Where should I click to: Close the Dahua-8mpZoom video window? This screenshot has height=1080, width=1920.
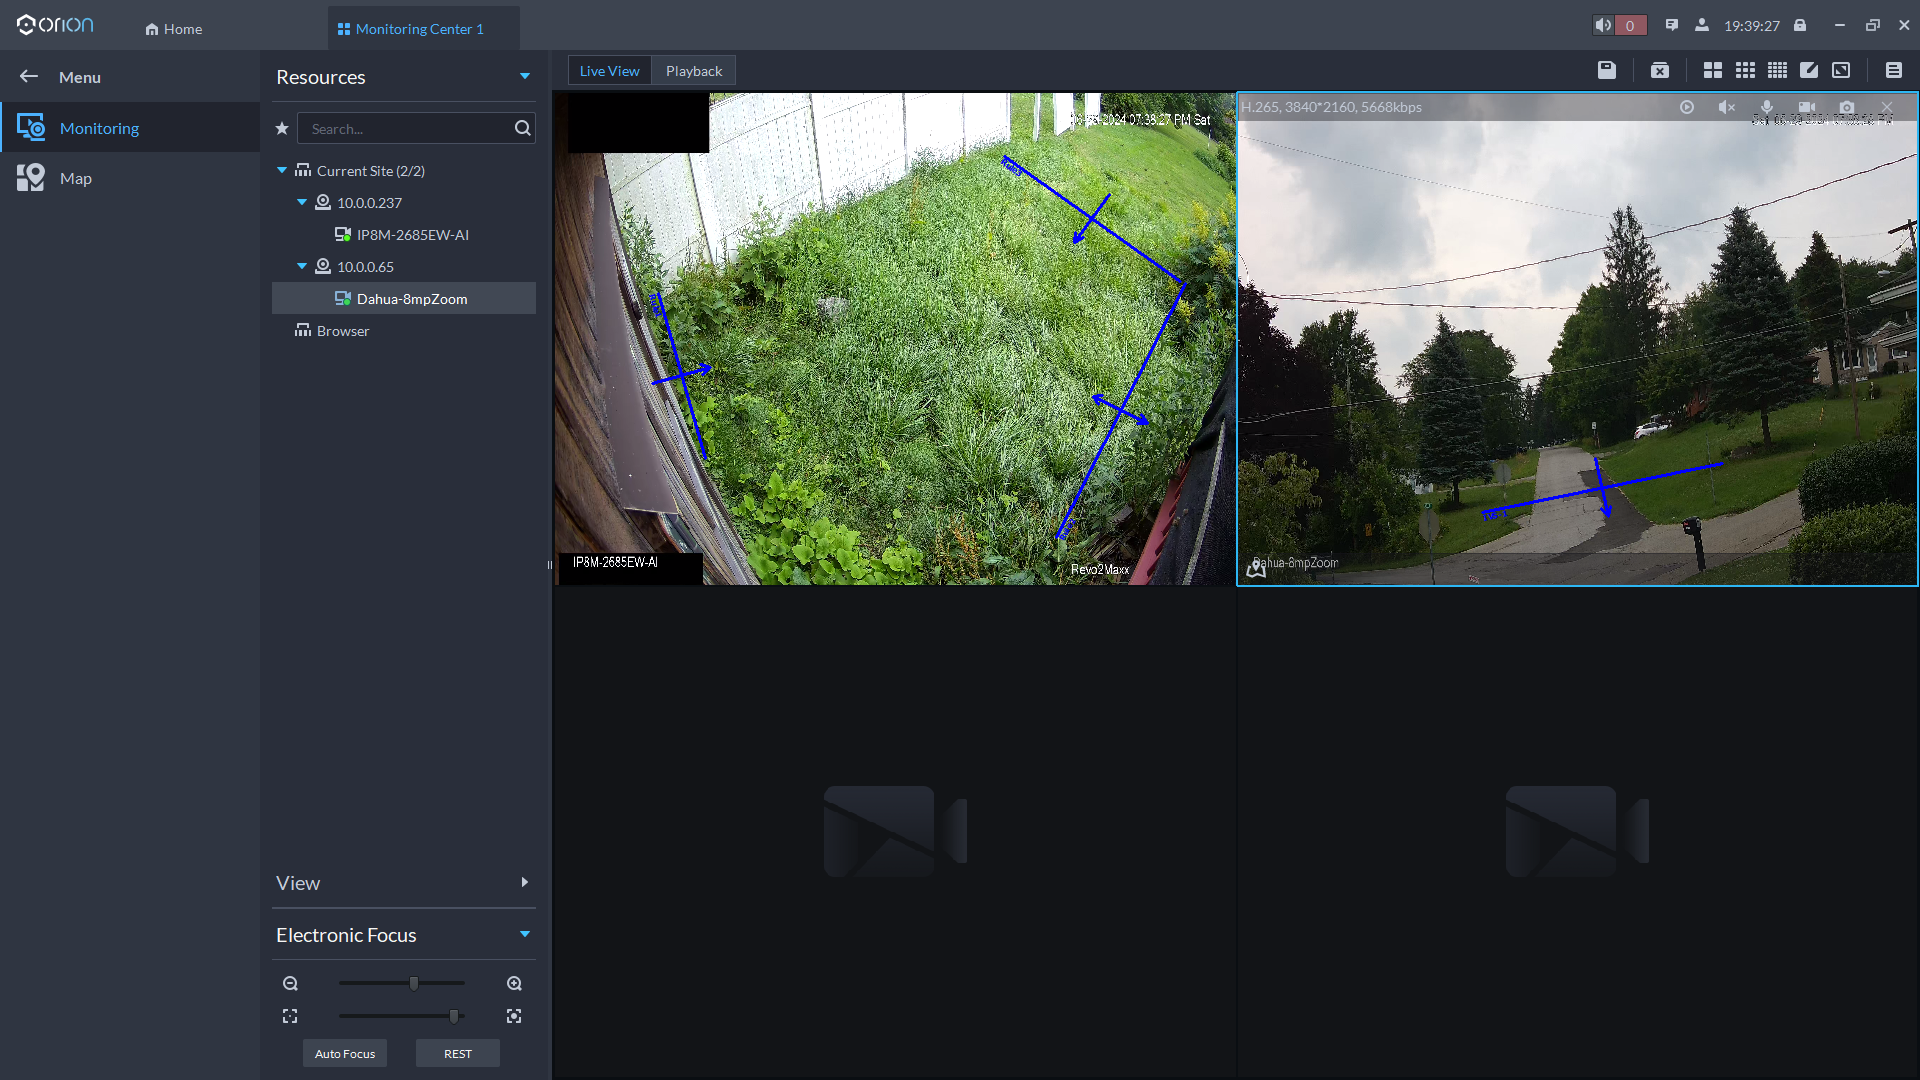[1887, 107]
